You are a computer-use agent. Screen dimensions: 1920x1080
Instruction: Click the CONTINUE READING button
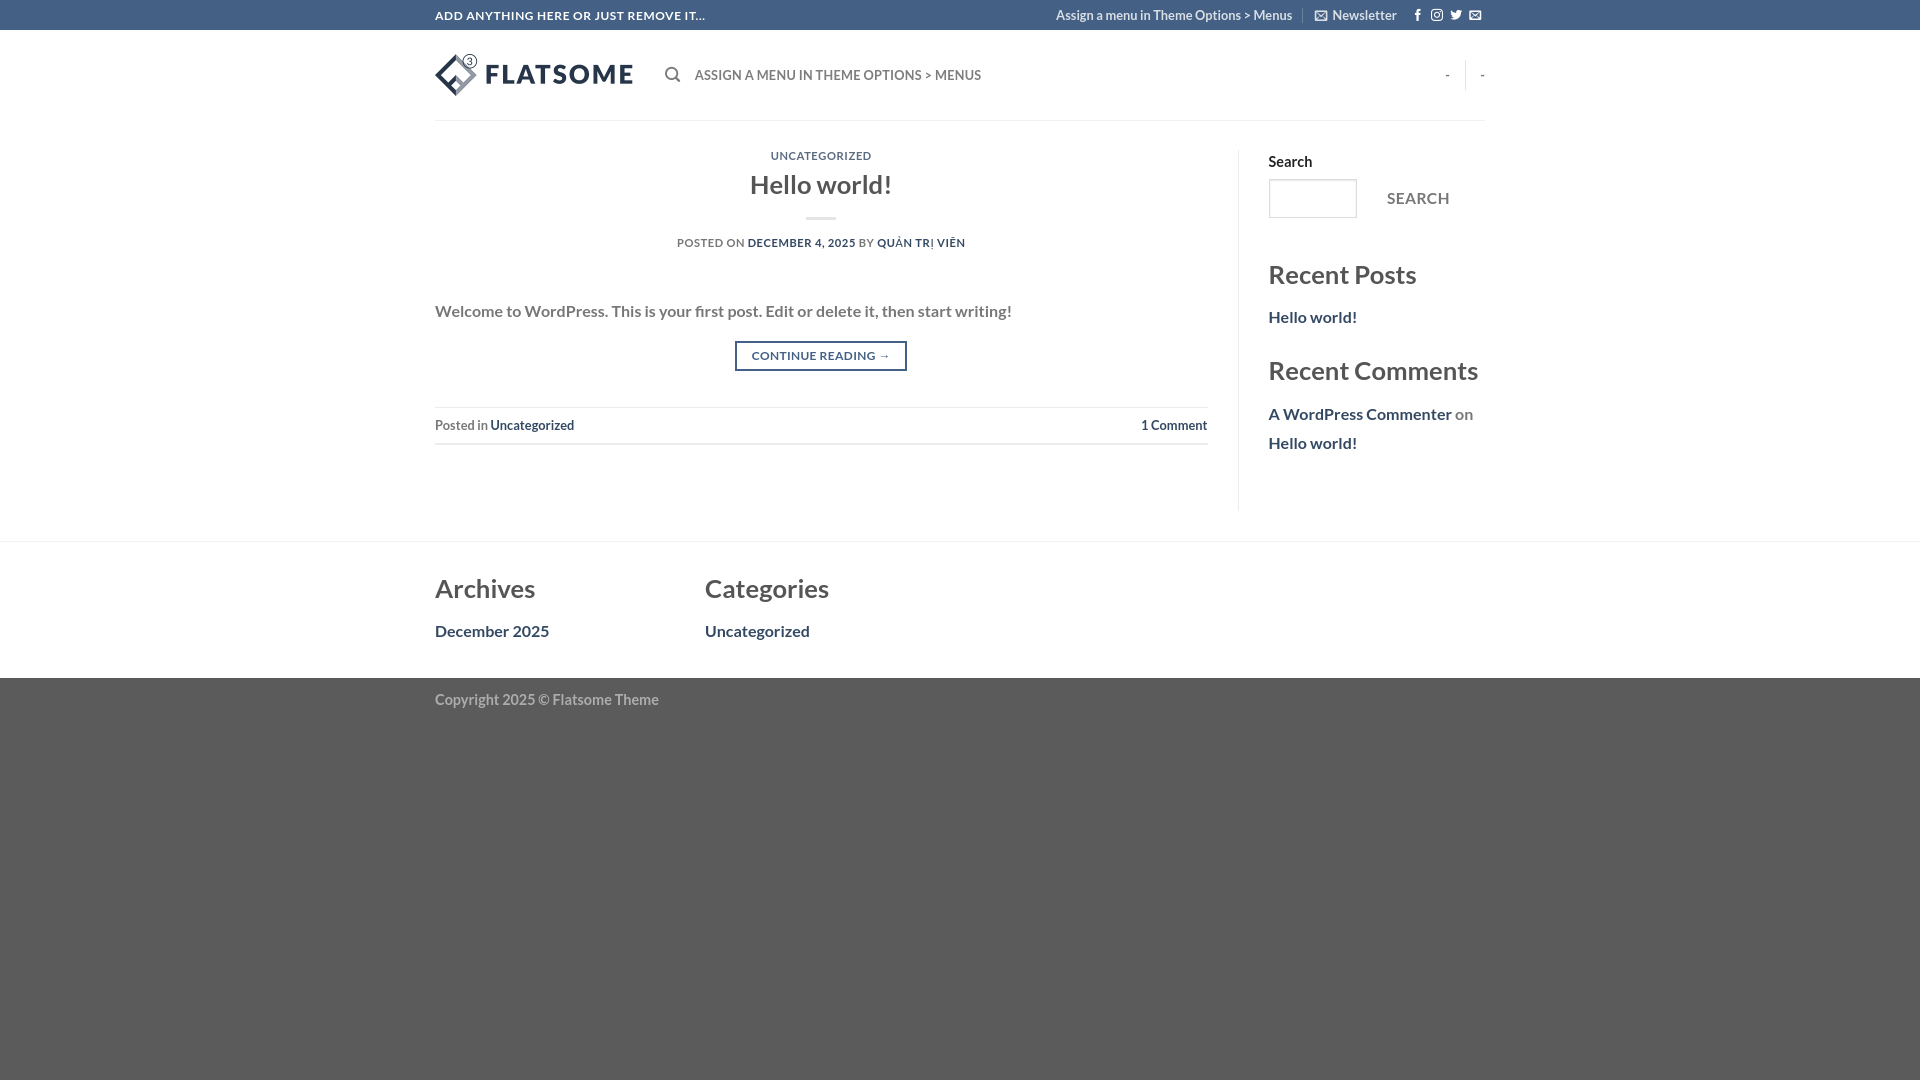tap(821, 356)
